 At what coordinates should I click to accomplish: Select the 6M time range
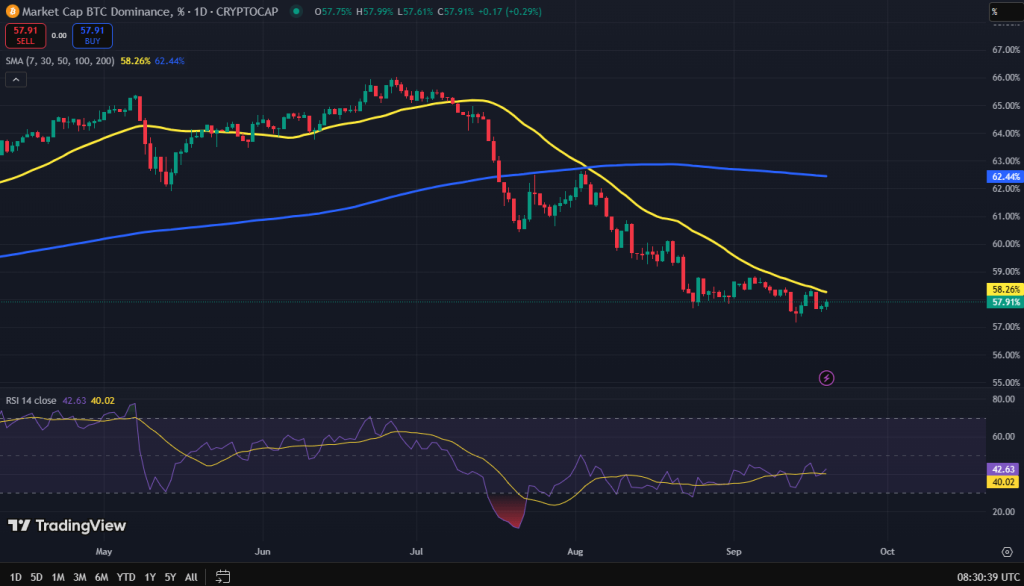tap(101, 577)
